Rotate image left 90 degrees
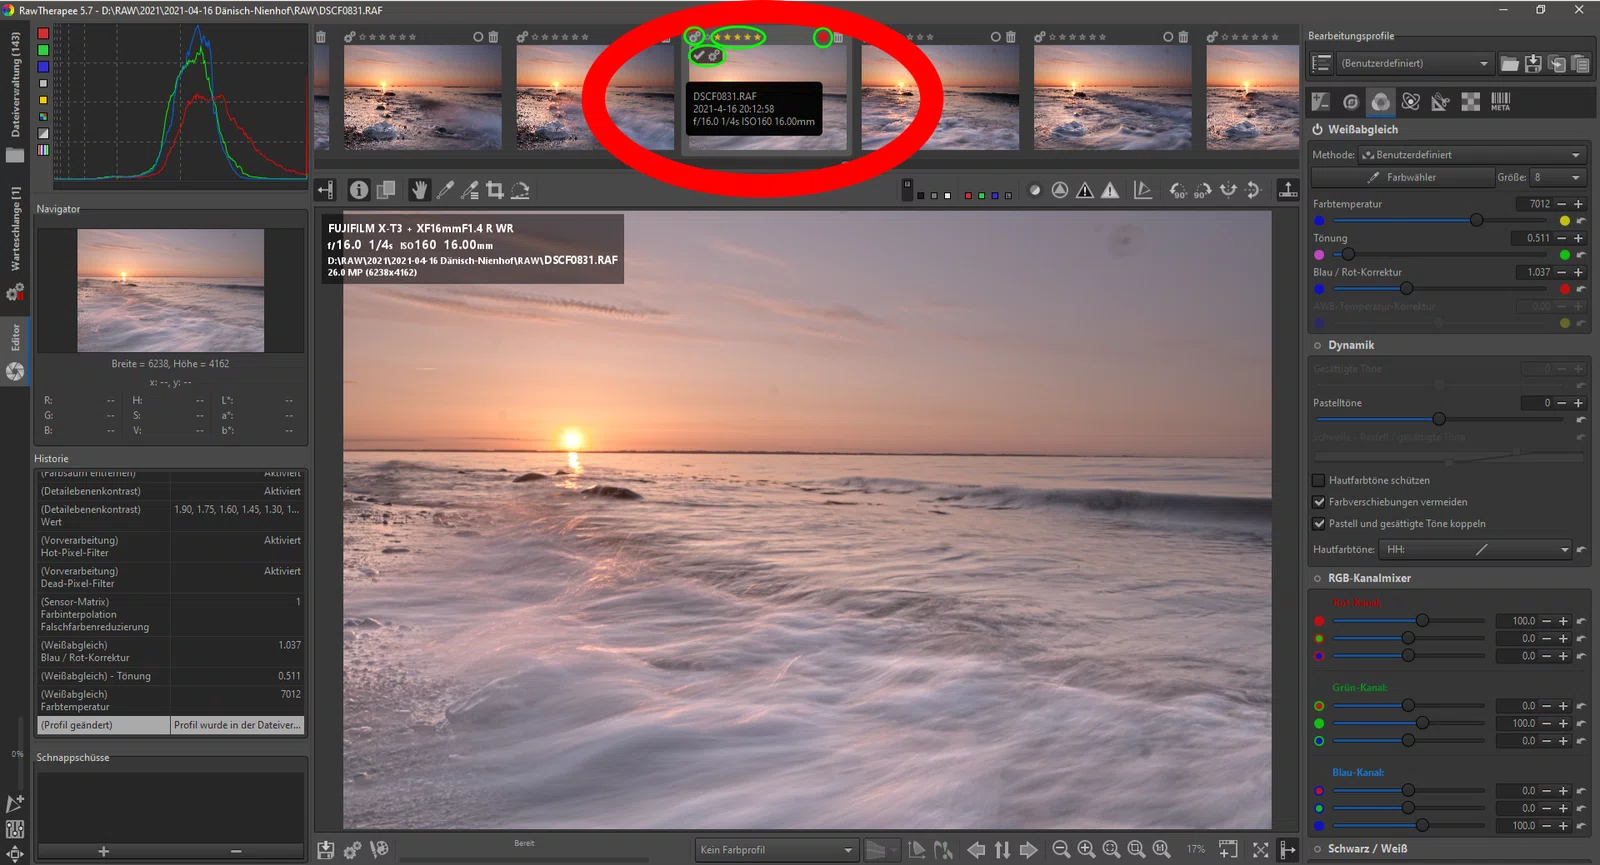The height and width of the screenshot is (865, 1600). [x=1178, y=190]
